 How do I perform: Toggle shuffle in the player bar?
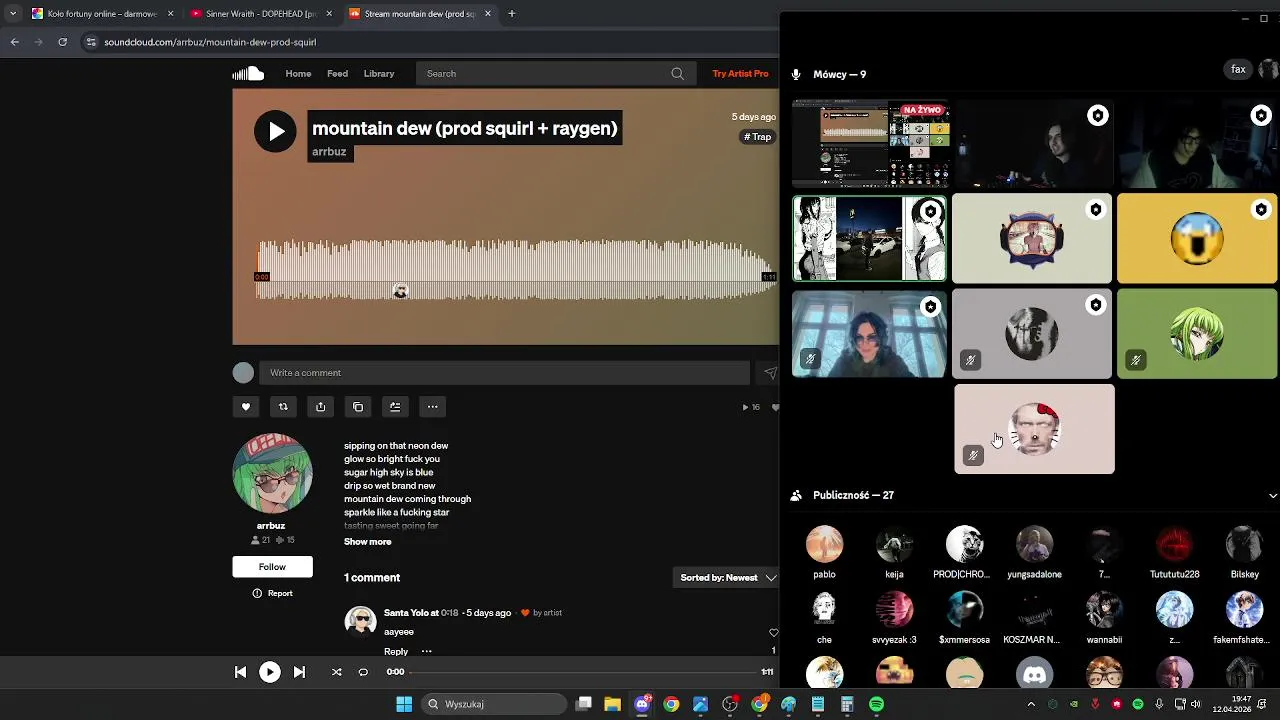point(336,672)
